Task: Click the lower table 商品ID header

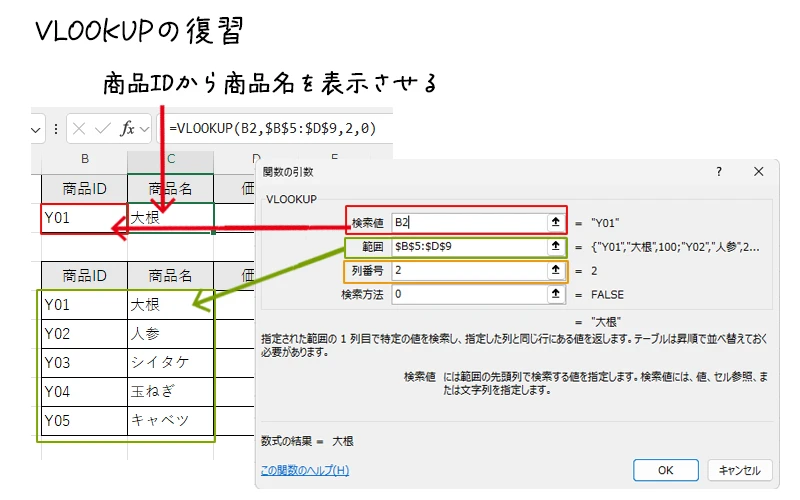Action: pyautogui.click(x=85, y=276)
